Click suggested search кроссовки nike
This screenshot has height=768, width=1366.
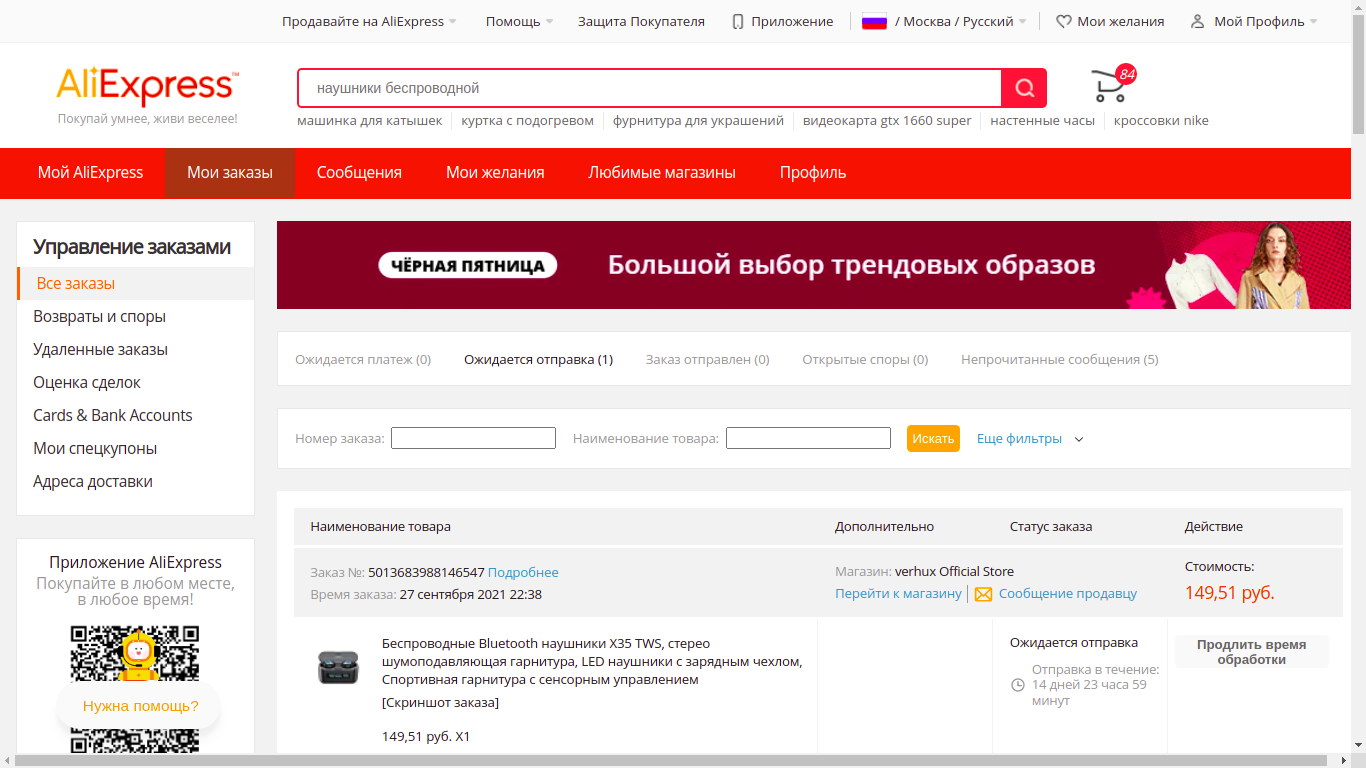[1161, 120]
